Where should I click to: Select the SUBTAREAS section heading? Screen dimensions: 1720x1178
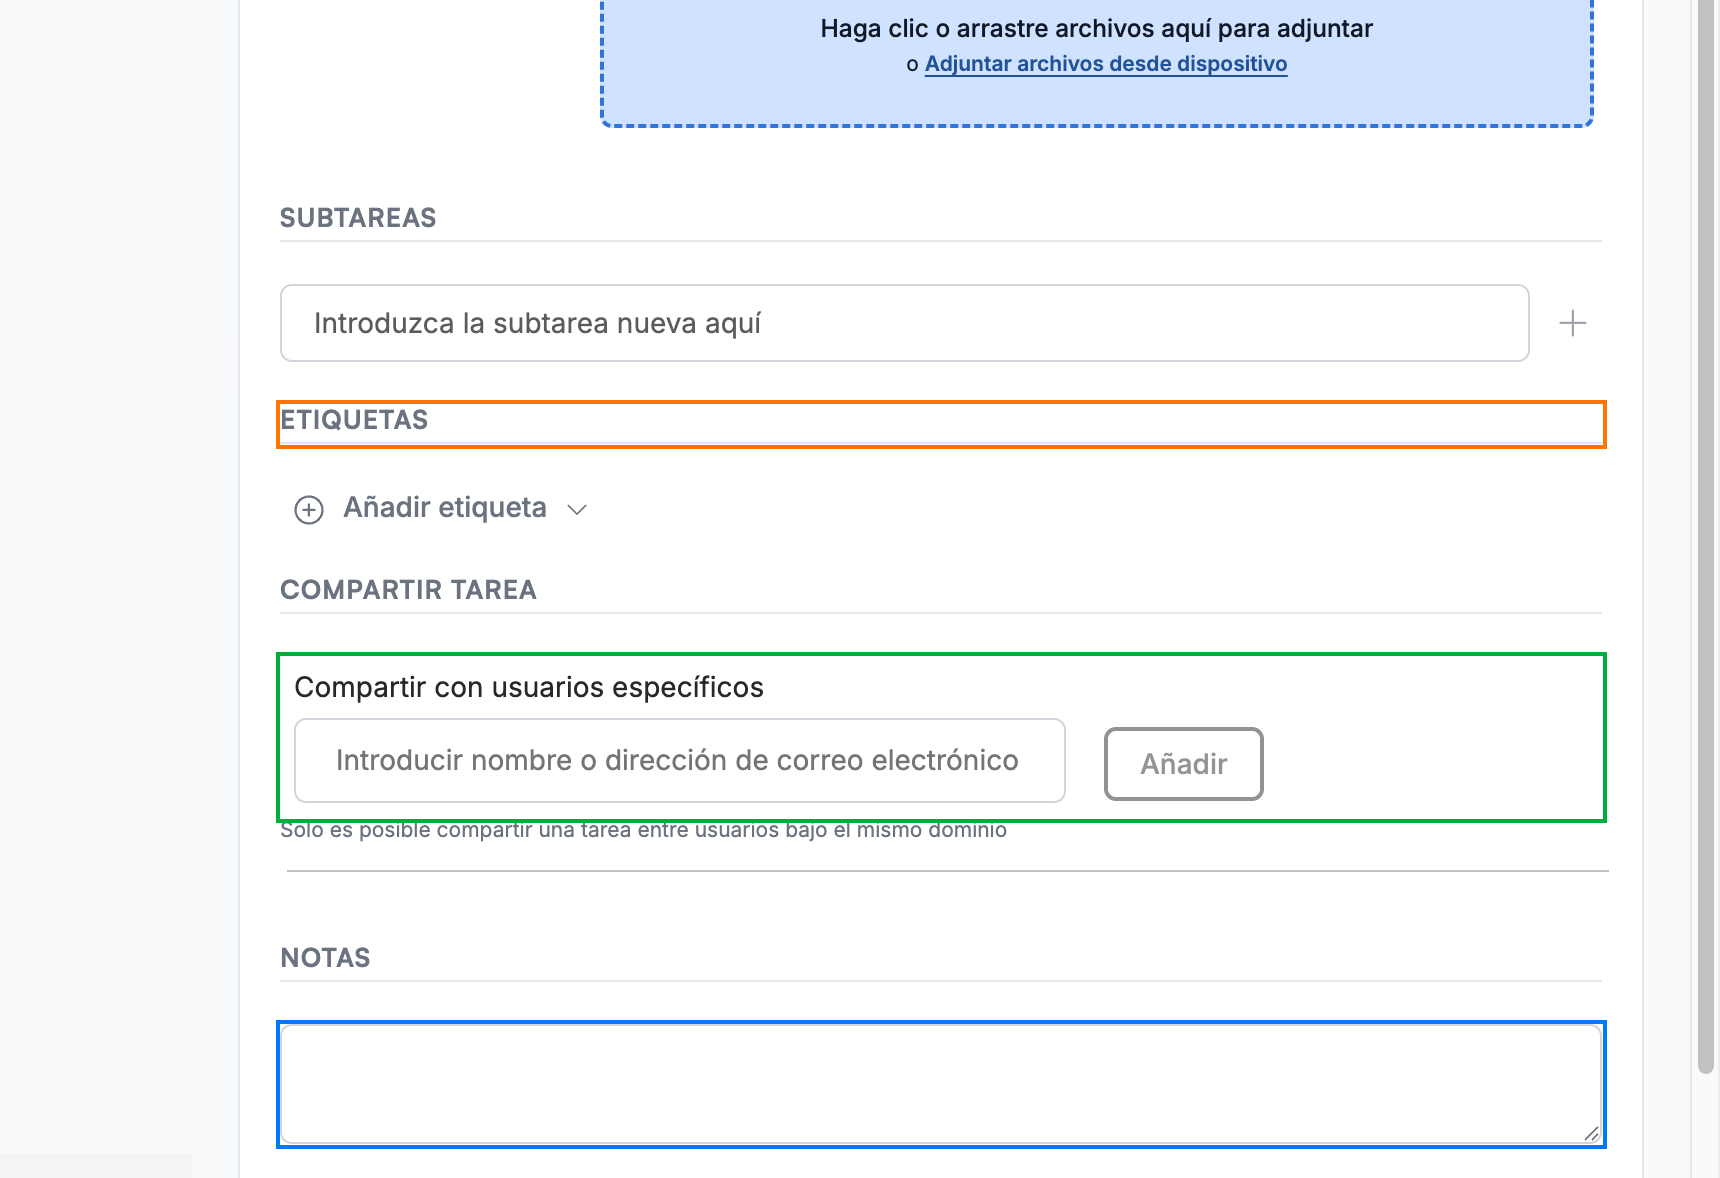[358, 218]
